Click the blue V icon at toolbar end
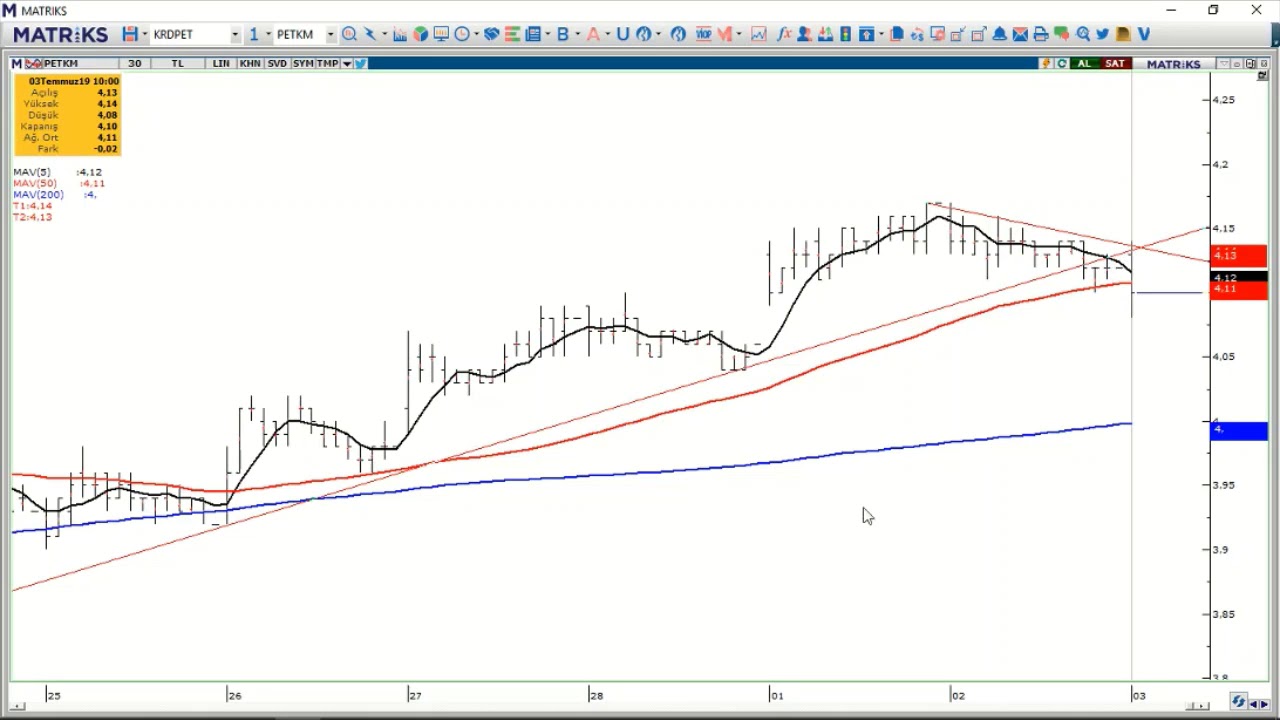 (1144, 34)
